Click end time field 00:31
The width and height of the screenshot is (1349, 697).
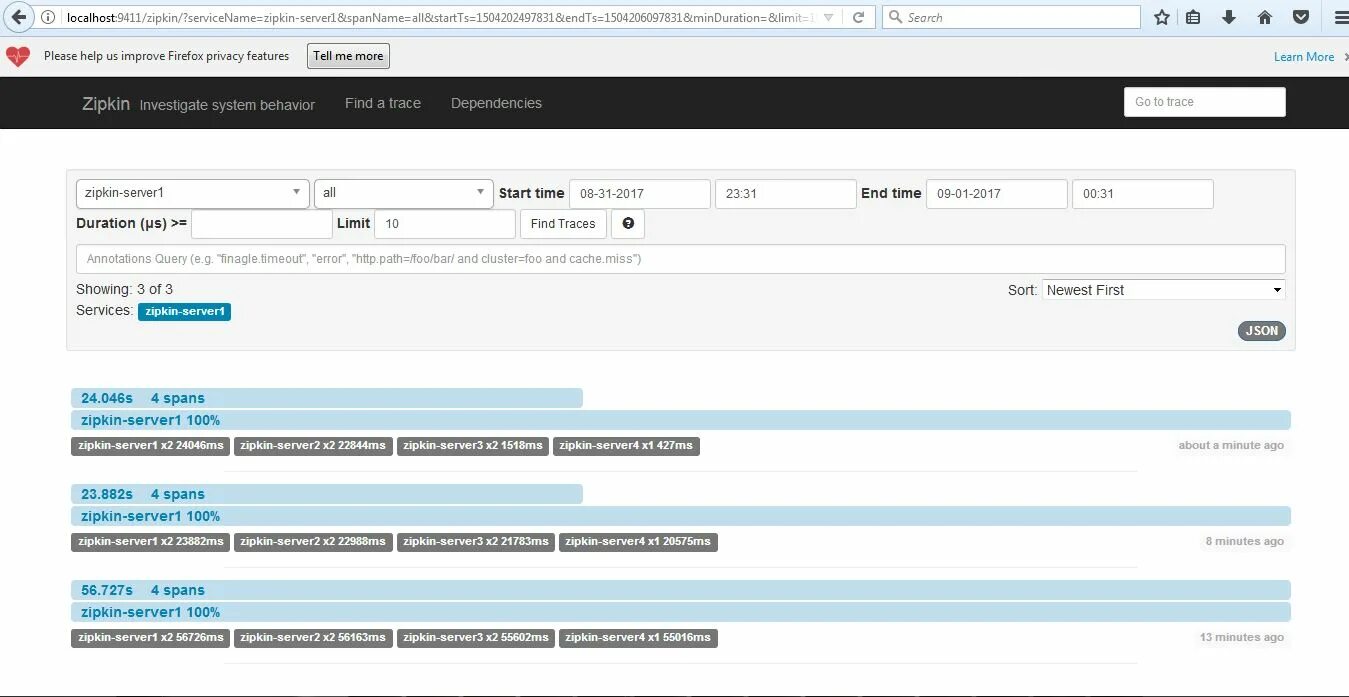tap(1143, 194)
